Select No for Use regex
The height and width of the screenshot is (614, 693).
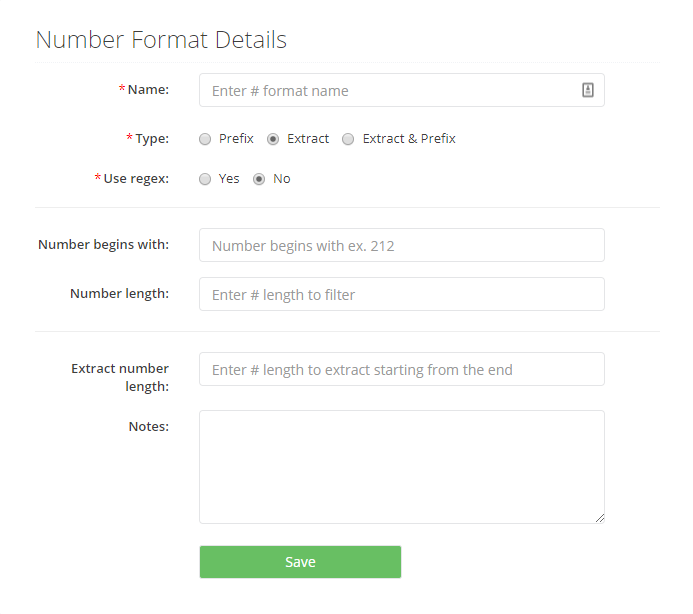259,179
